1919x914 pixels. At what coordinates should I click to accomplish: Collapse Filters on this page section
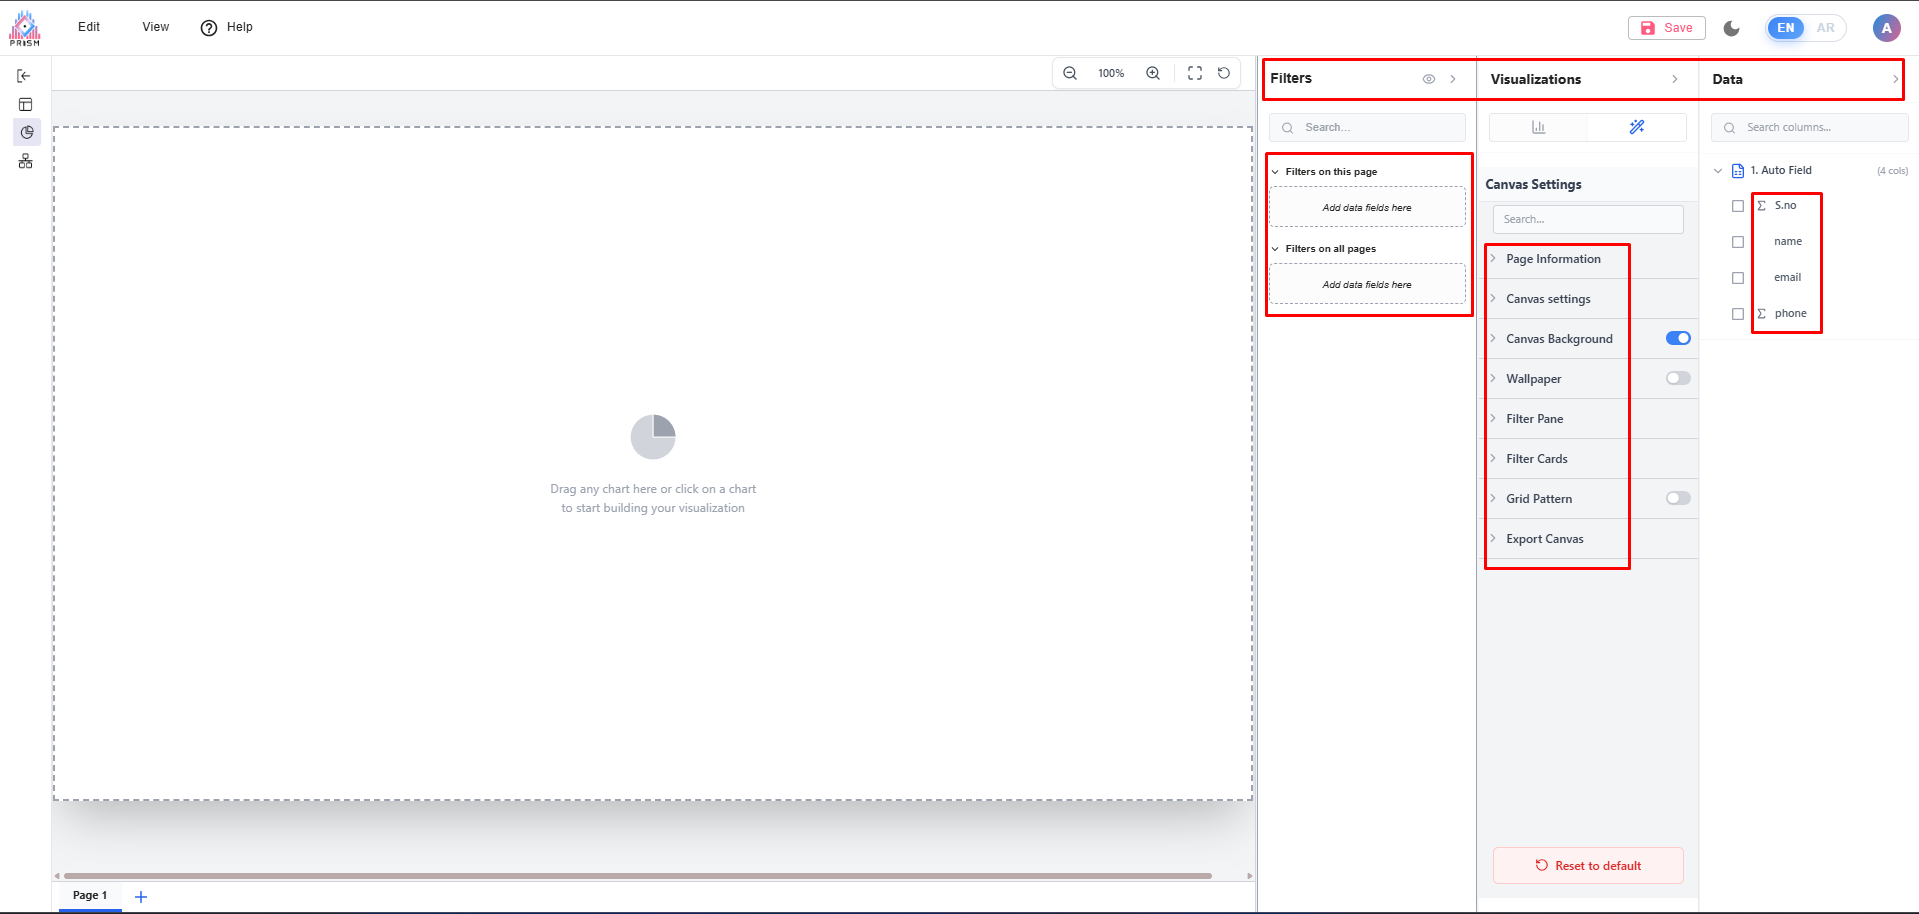(x=1275, y=172)
